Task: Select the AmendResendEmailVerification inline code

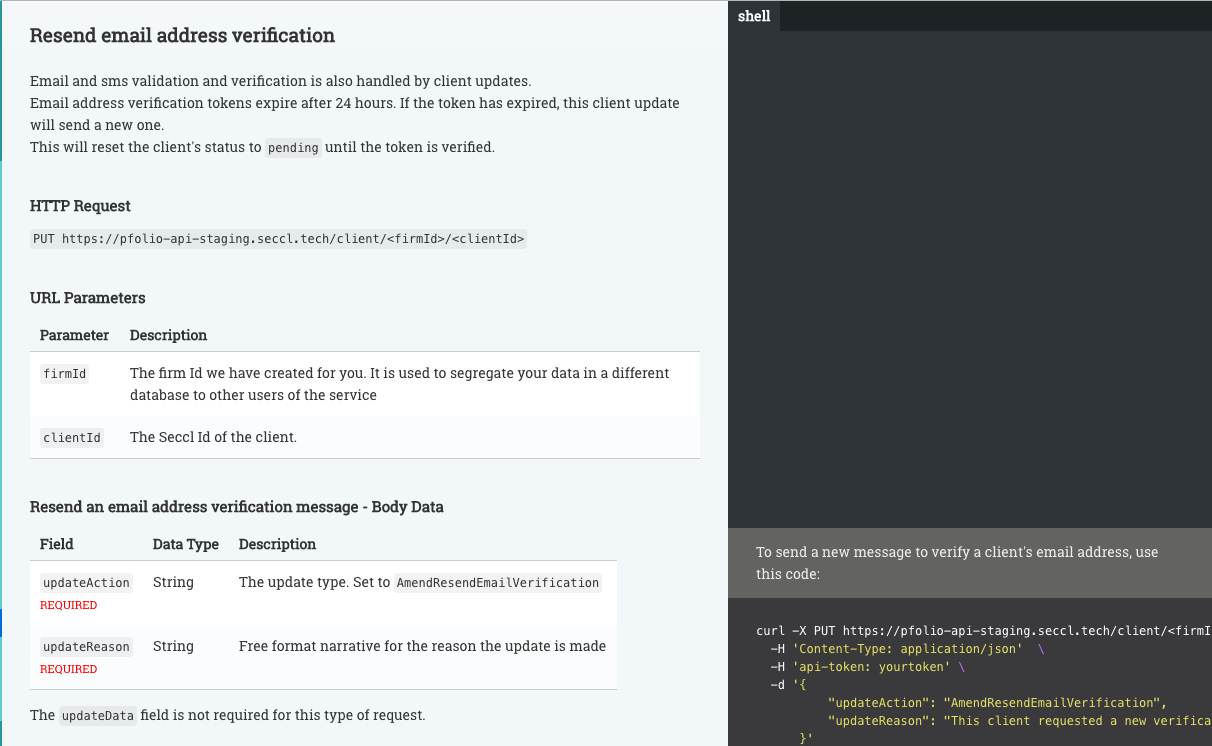Action: click(x=497, y=582)
